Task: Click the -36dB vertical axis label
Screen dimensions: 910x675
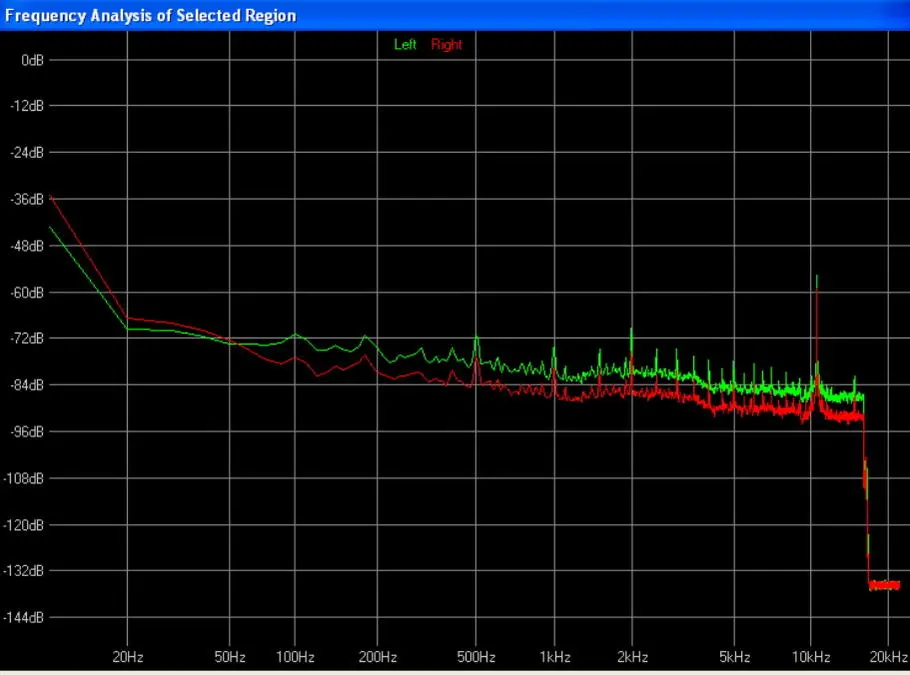Action: point(28,199)
